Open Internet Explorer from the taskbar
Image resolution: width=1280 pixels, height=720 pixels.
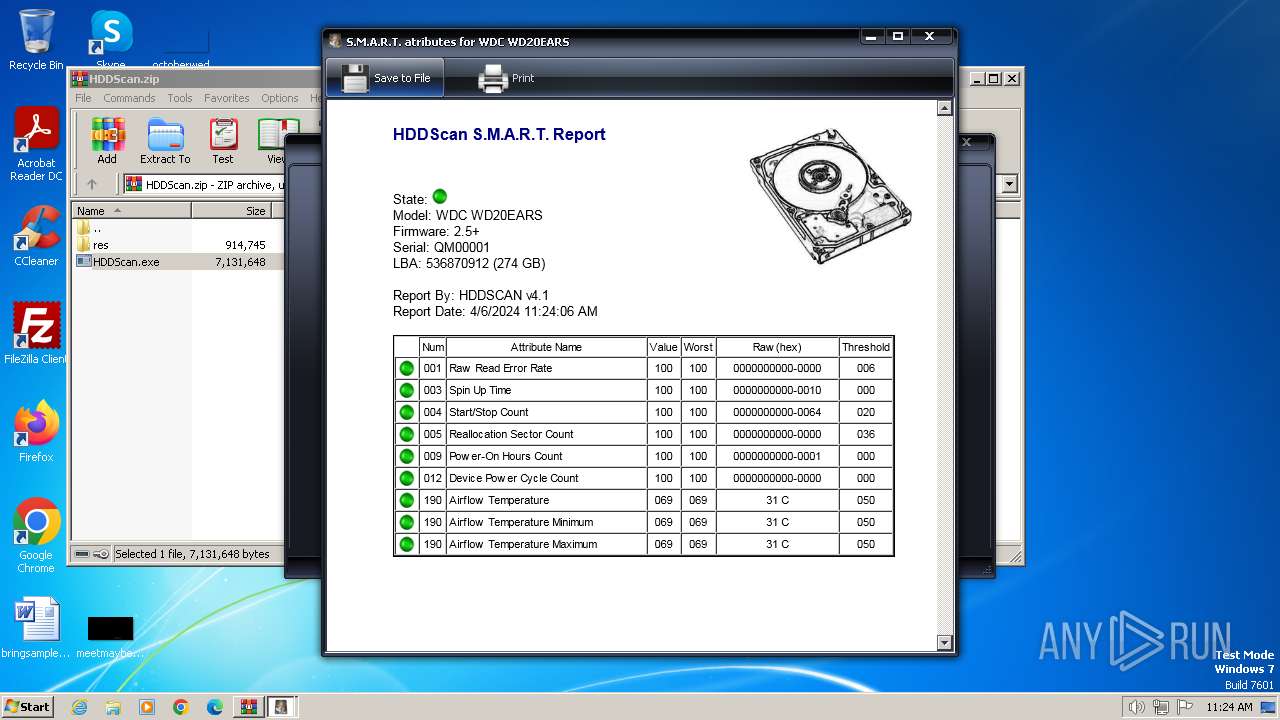[x=79, y=707]
